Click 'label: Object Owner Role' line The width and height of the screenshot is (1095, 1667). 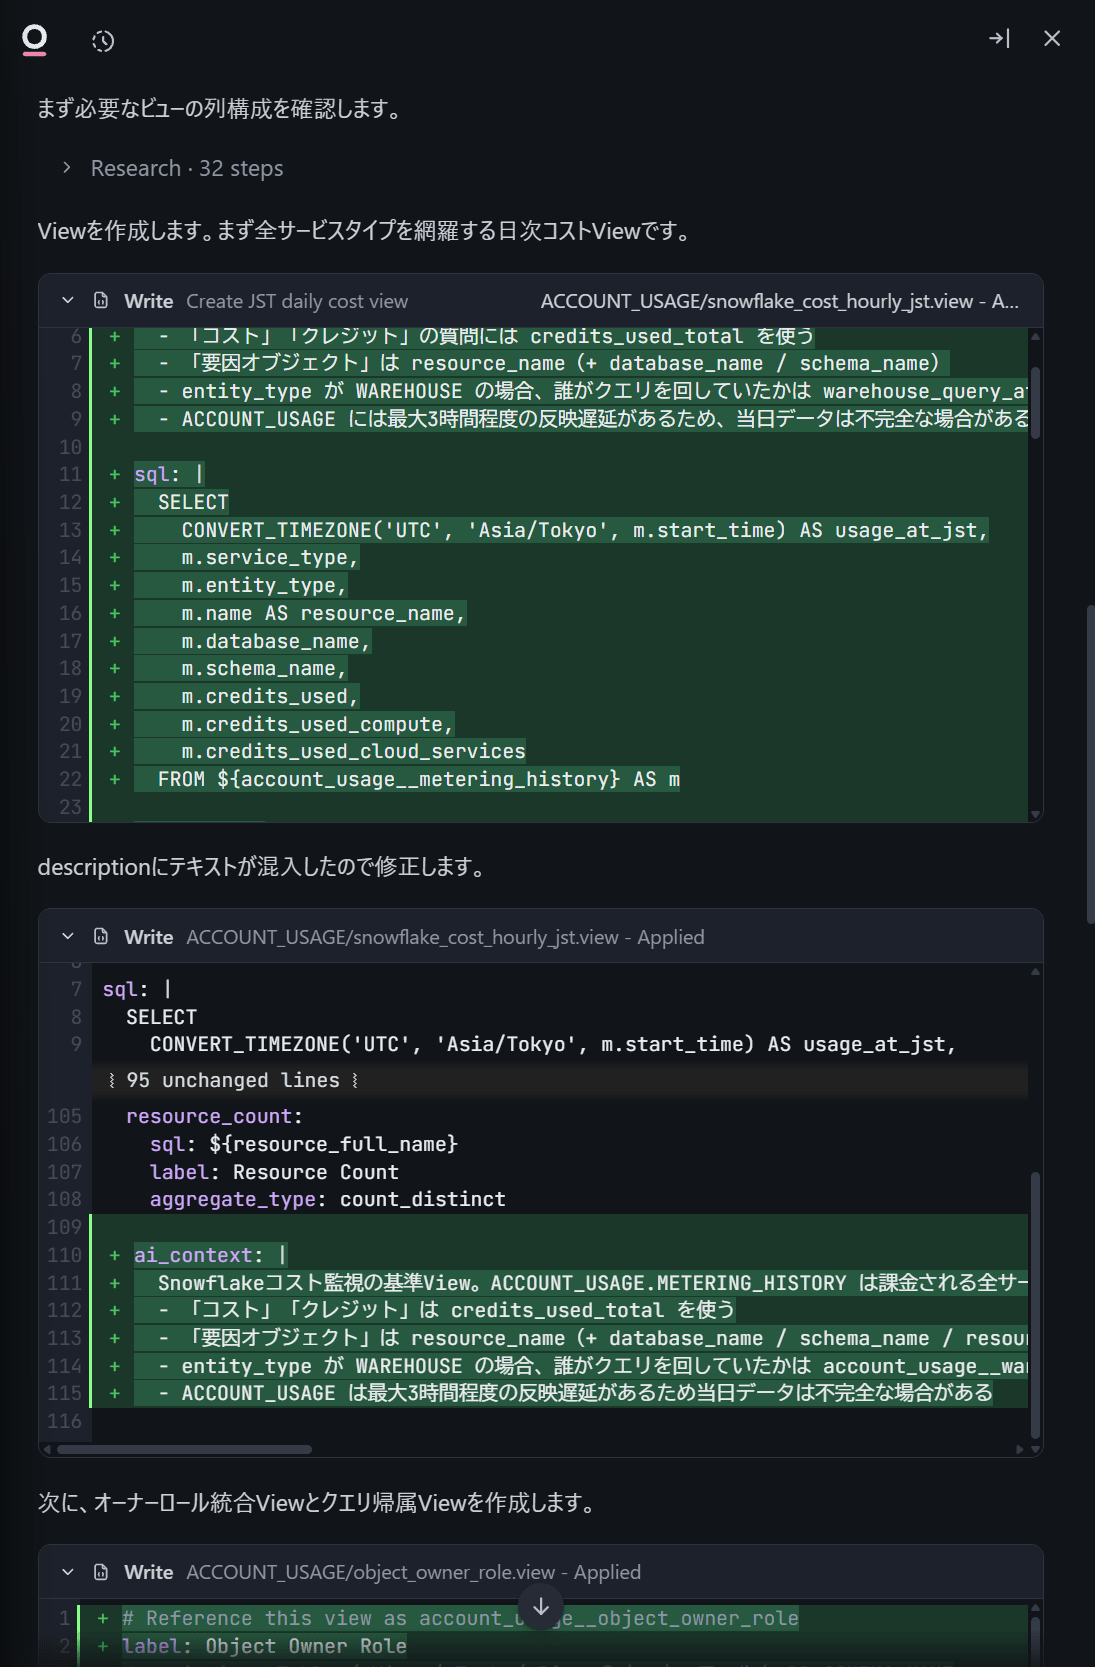tap(264, 1646)
